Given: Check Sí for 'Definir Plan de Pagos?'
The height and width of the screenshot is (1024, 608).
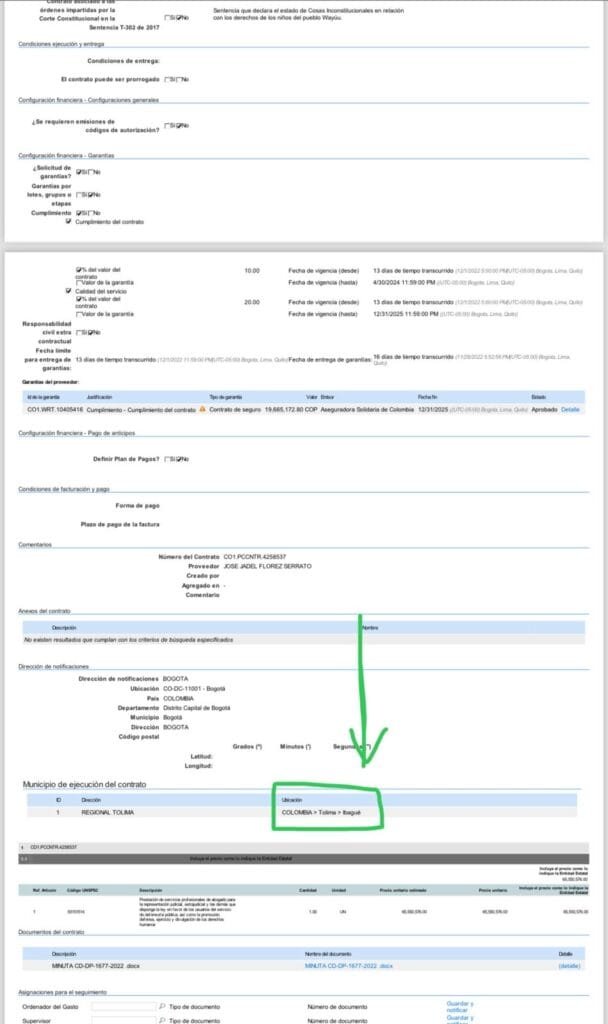Looking at the screenshot, I should (x=167, y=459).
